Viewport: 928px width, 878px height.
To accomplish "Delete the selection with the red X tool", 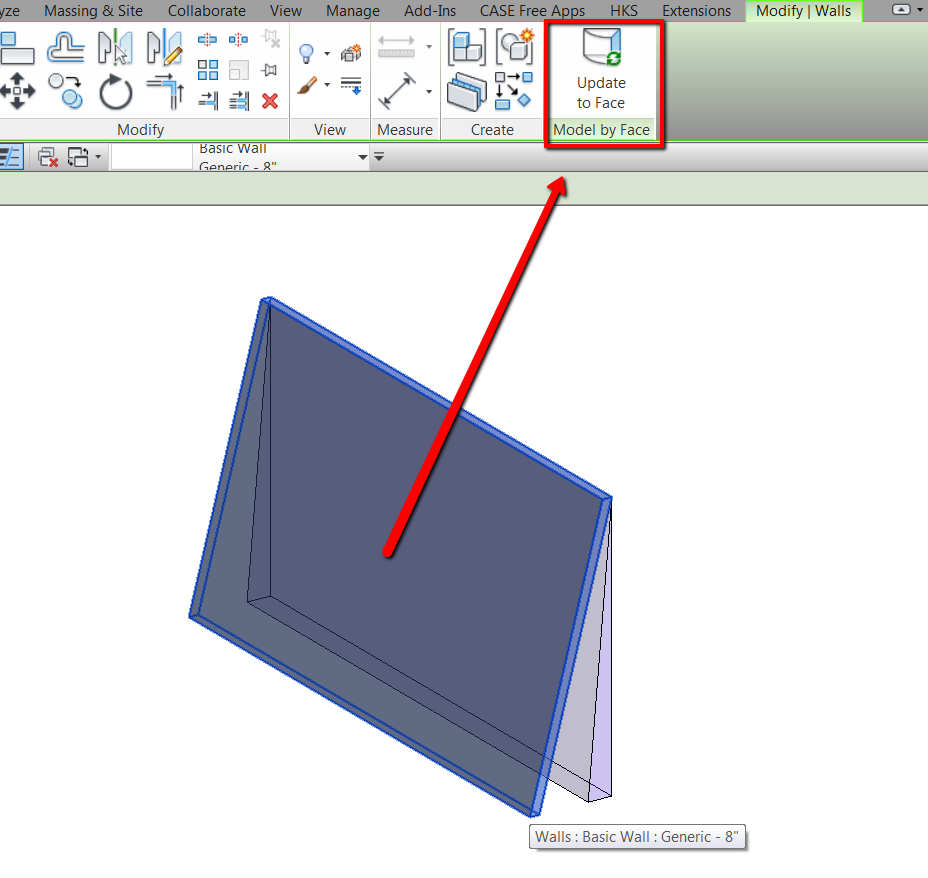I will tap(269, 101).
